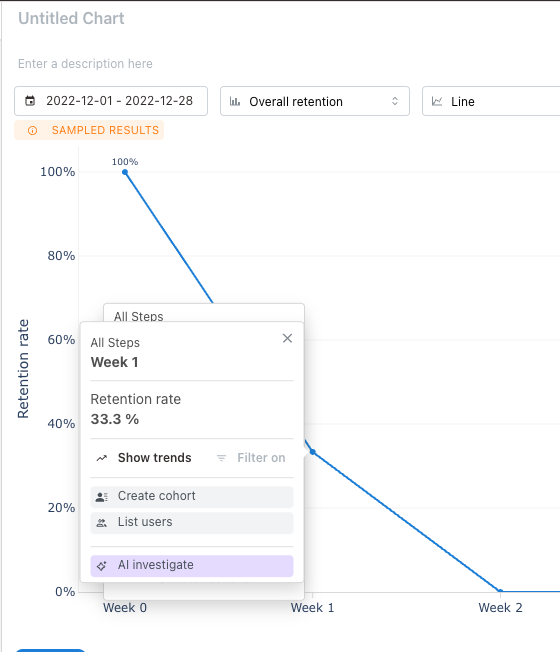Screen dimensions: 560x652
Task: Click the line chart icon beside Line
Action: pyautogui.click(x=437, y=101)
